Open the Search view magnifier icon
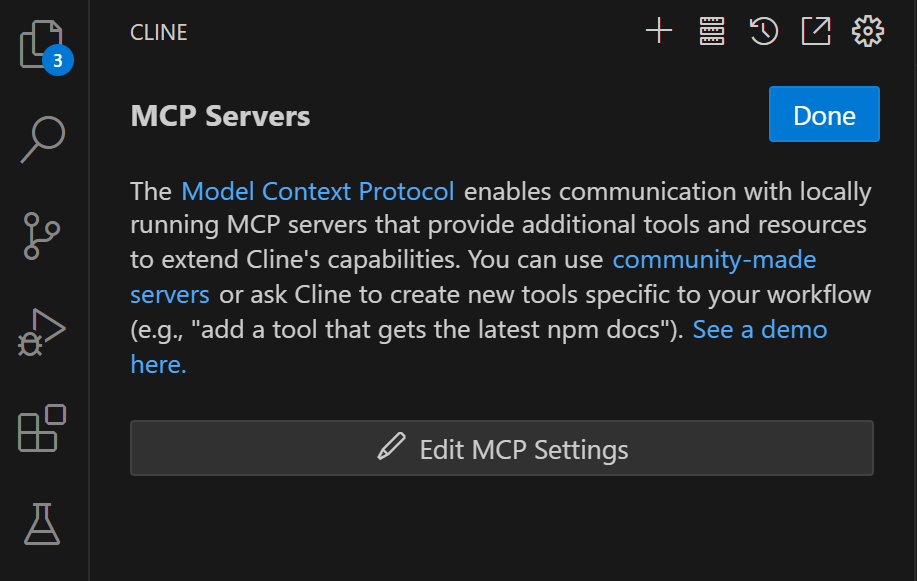This screenshot has height=581, width=917. [x=43, y=139]
